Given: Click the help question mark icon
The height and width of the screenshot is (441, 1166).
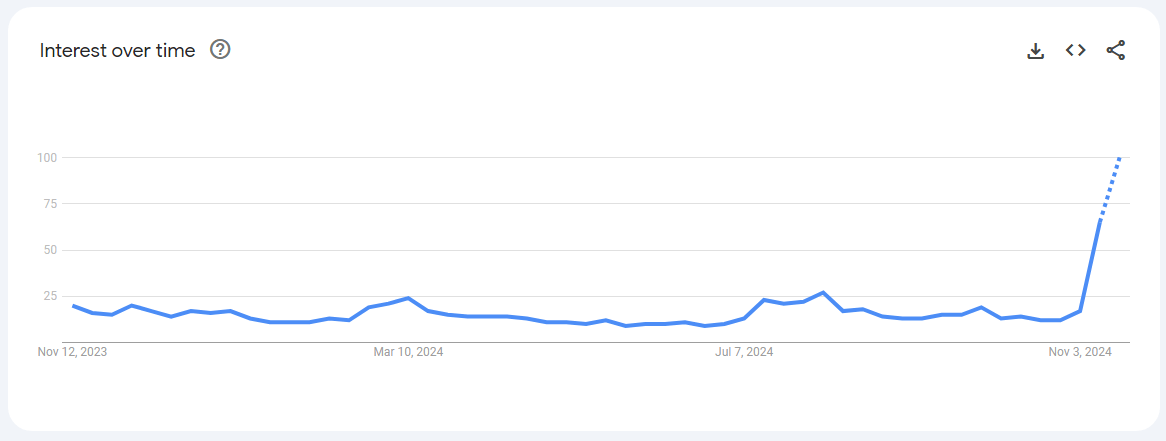Looking at the screenshot, I should (220, 50).
